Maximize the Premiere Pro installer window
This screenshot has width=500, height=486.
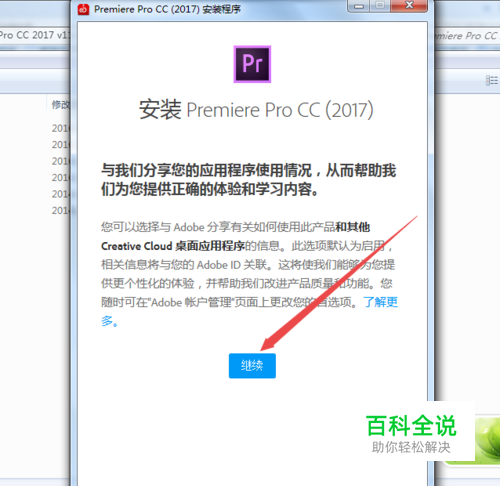pyautogui.click(x=380, y=6)
